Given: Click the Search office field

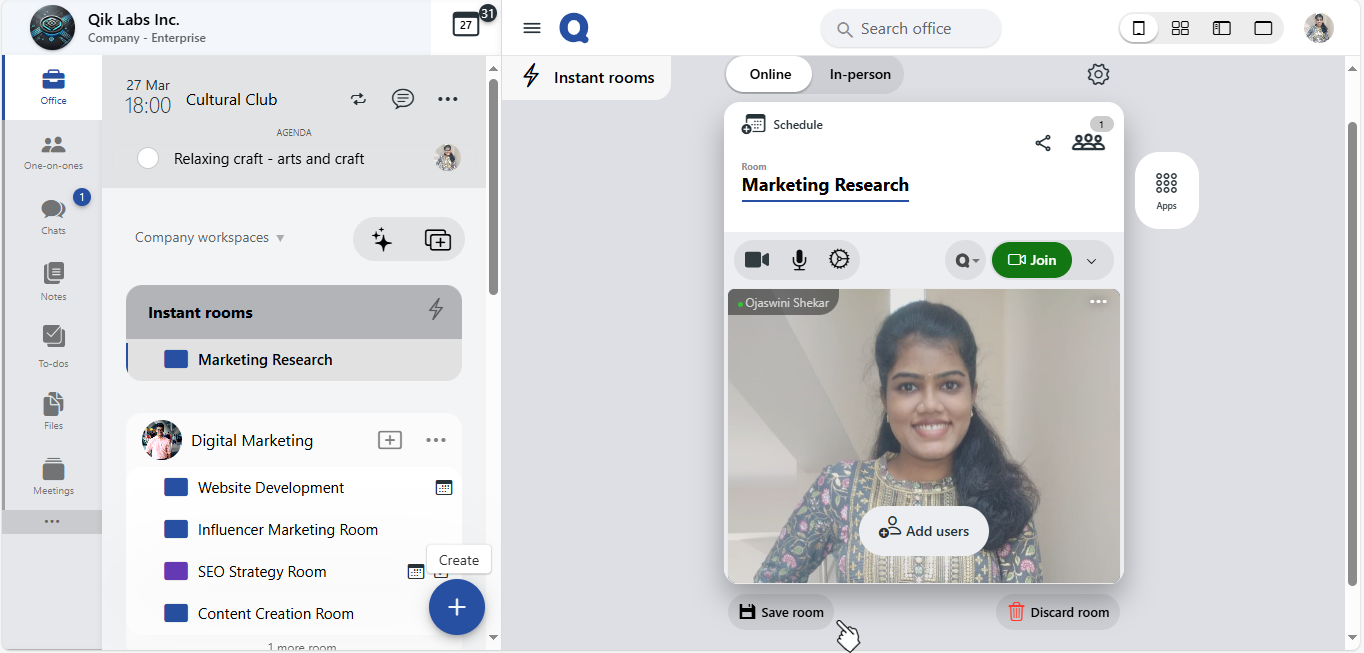Looking at the screenshot, I should coord(910,29).
